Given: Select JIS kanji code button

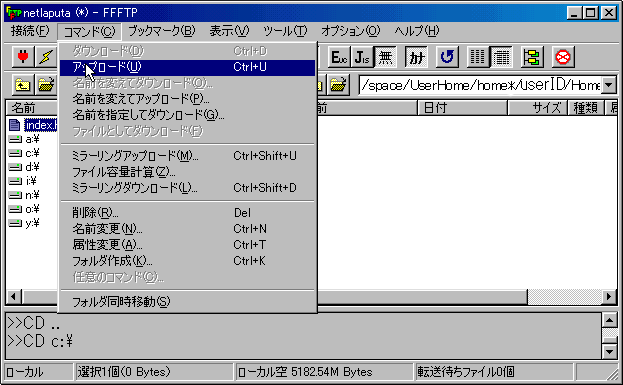Looking at the screenshot, I should (362, 57).
